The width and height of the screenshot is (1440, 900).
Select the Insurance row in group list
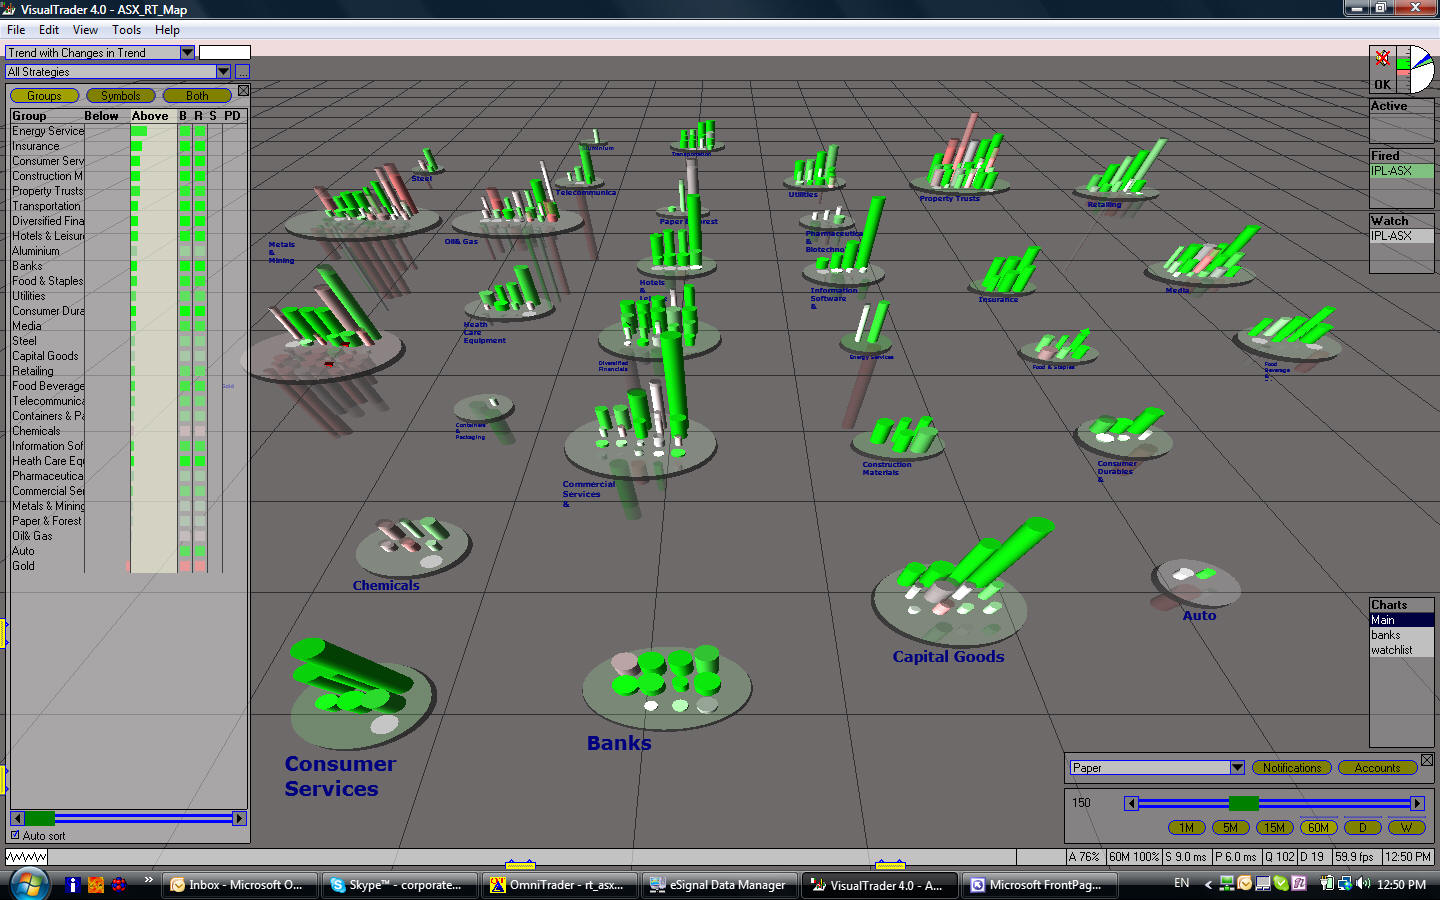click(x=128, y=146)
